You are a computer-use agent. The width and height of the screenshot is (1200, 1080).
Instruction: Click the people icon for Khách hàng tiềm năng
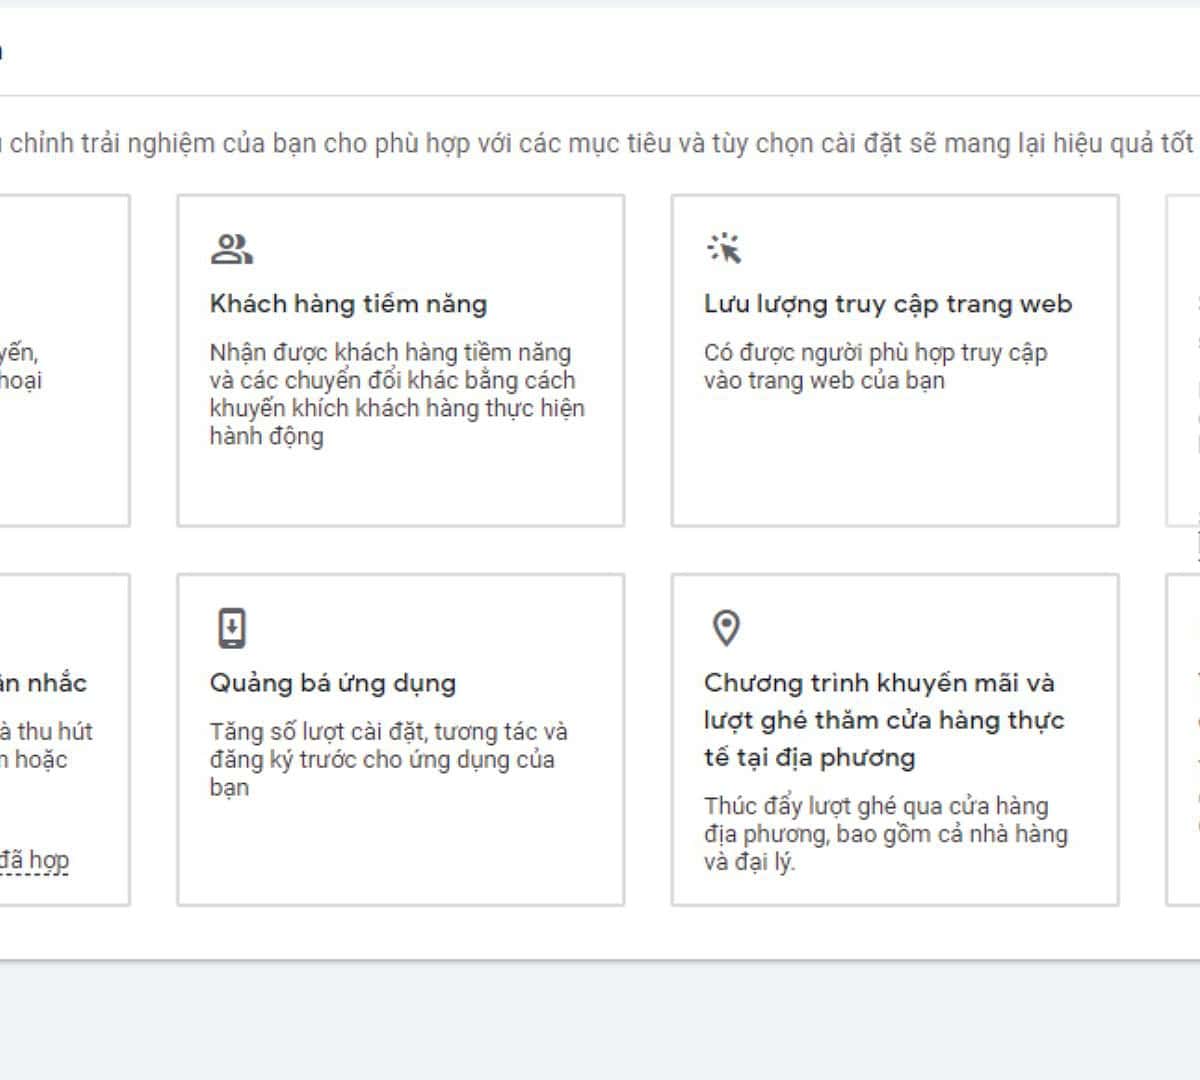click(232, 249)
